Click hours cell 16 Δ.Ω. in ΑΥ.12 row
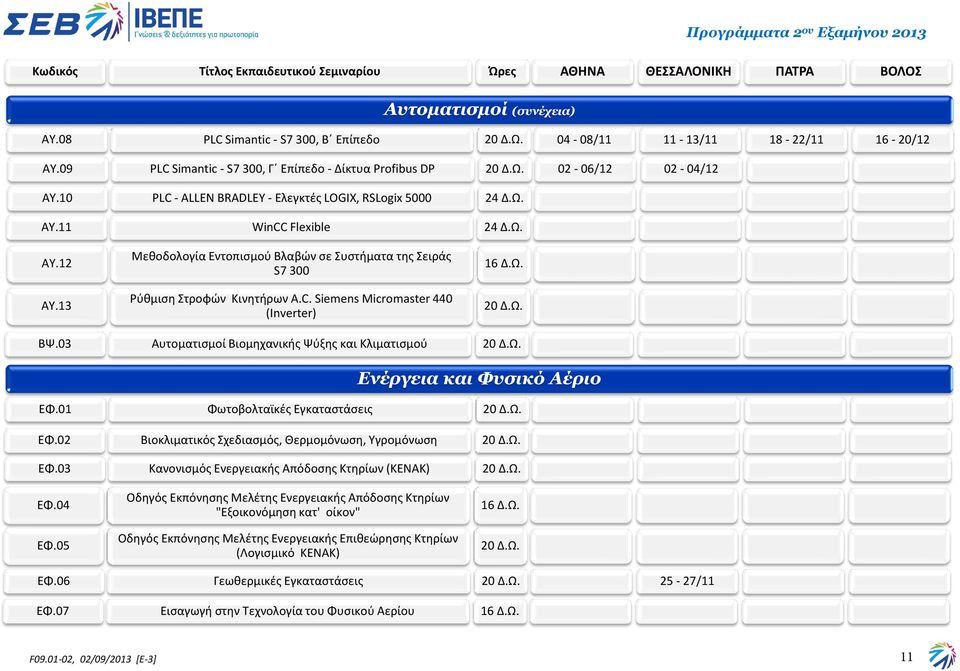The image size is (960, 671). pos(504,263)
